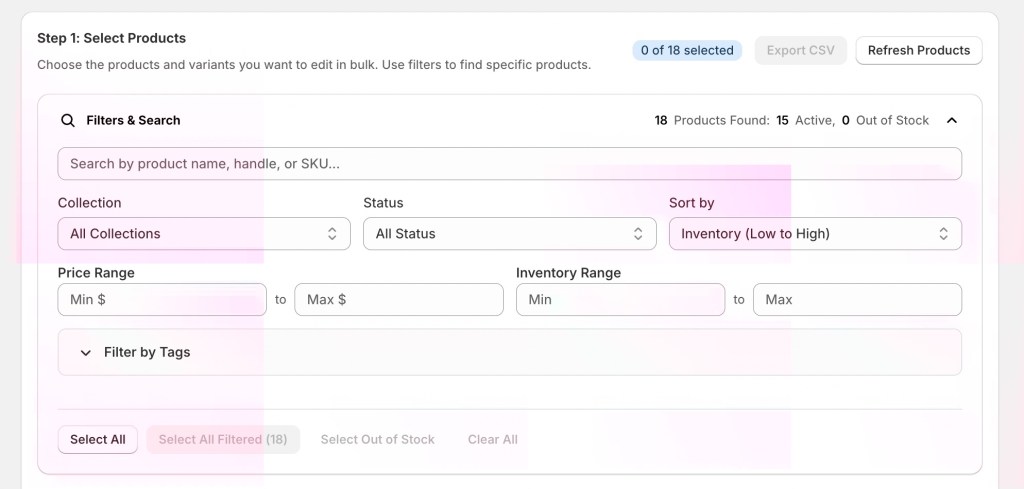This screenshot has height=489, width=1024.
Task: Click the Export CSV button
Action: click(800, 50)
